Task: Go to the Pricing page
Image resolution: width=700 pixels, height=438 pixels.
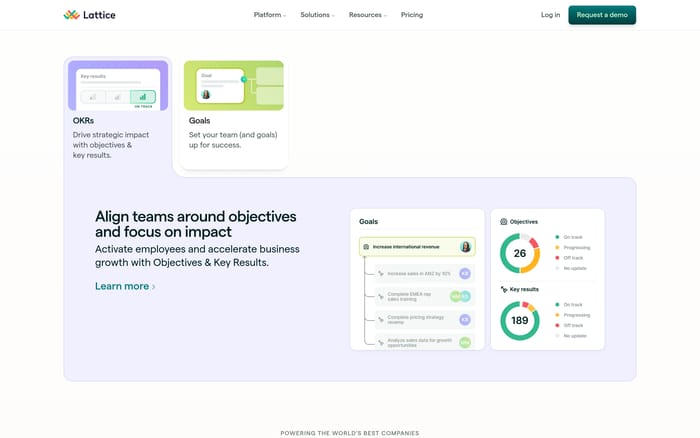Action: (x=412, y=15)
